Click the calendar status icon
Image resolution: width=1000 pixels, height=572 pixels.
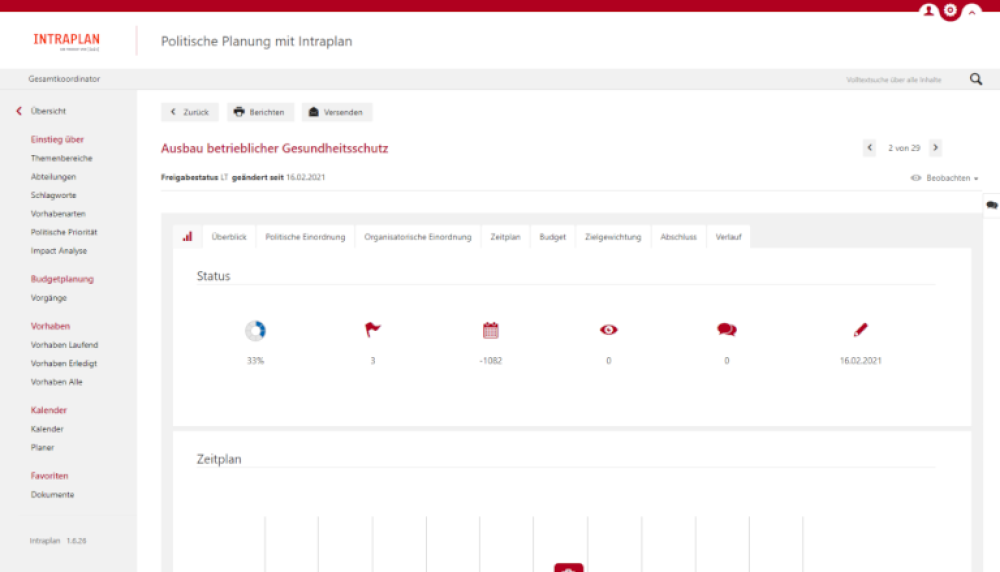click(490, 330)
